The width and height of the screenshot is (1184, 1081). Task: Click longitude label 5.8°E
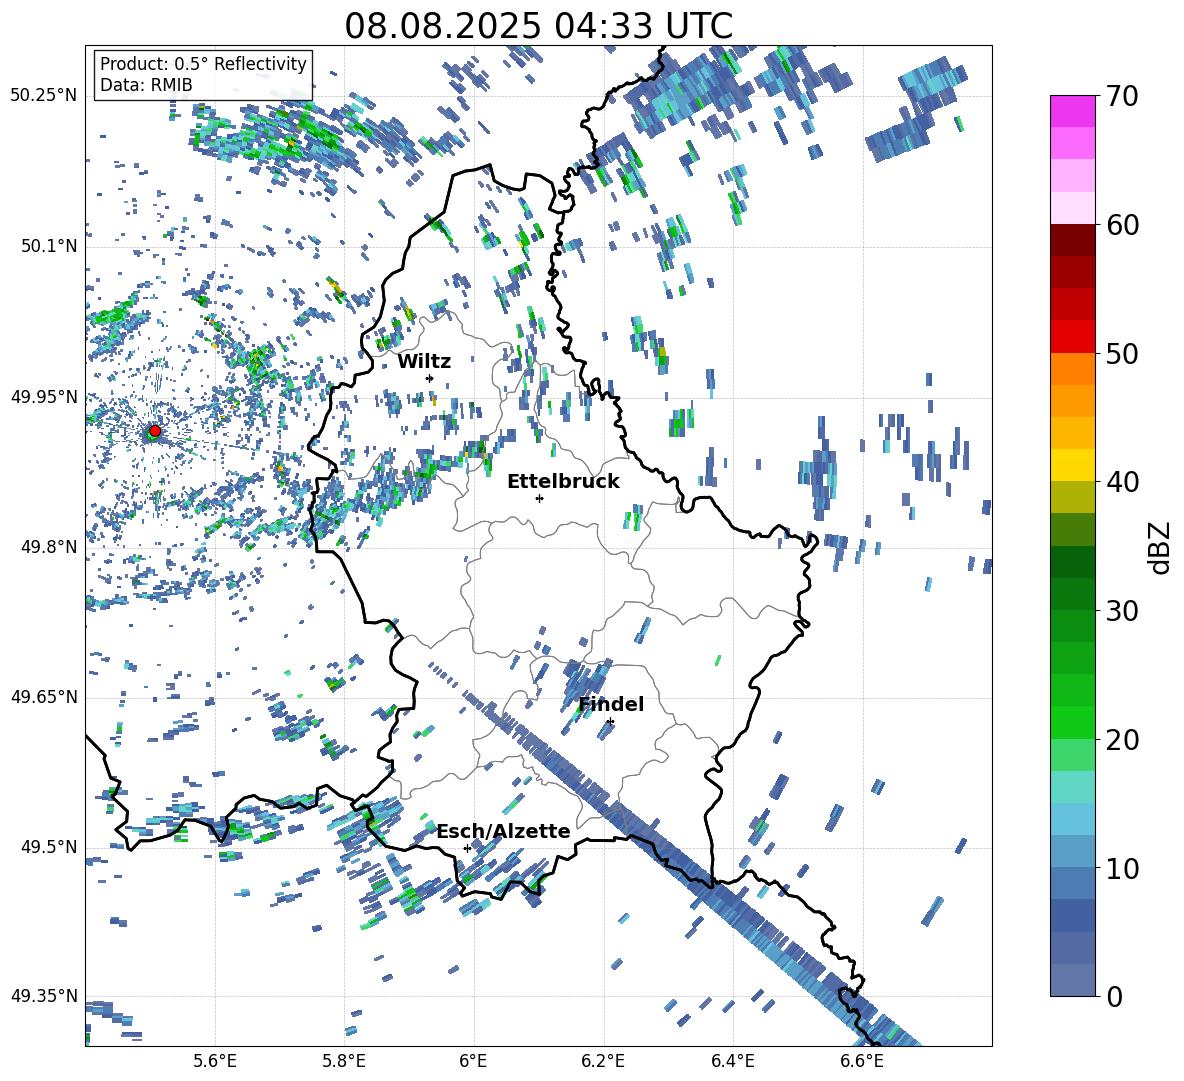point(344,1061)
